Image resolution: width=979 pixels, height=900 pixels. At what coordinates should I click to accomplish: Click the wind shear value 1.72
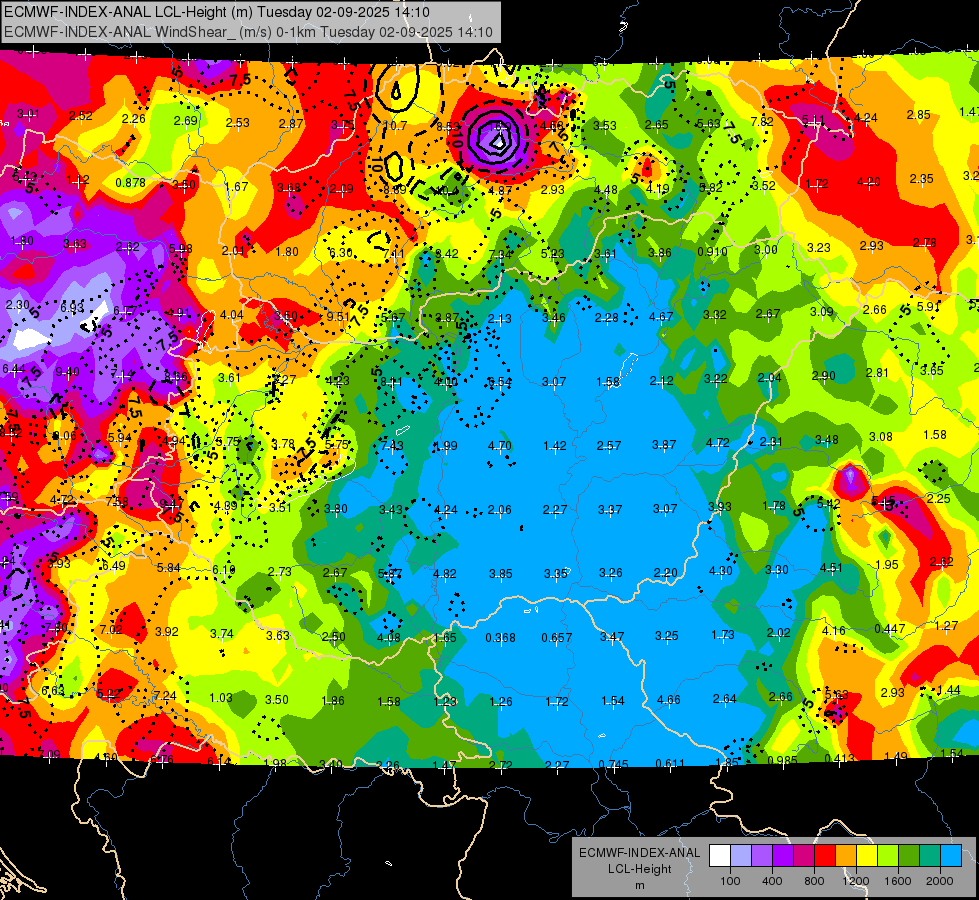pyautogui.click(x=557, y=702)
